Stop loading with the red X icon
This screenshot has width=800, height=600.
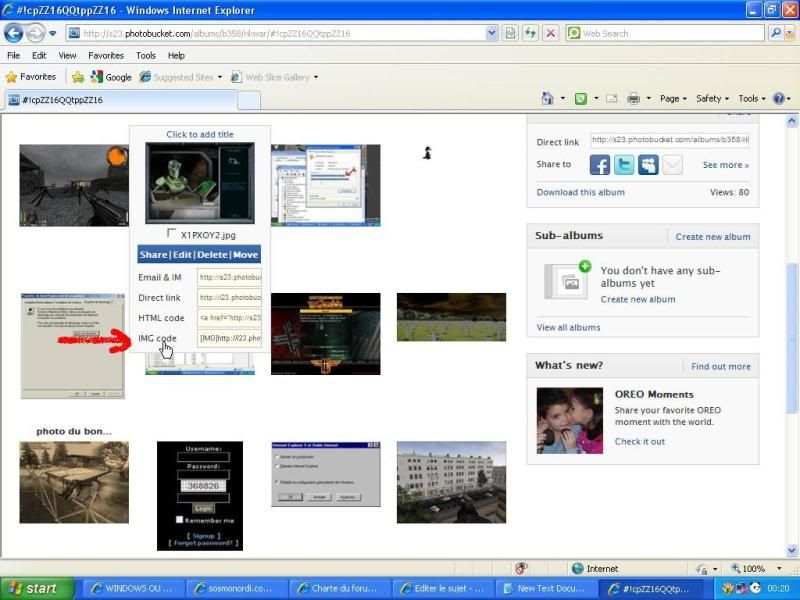551,34
